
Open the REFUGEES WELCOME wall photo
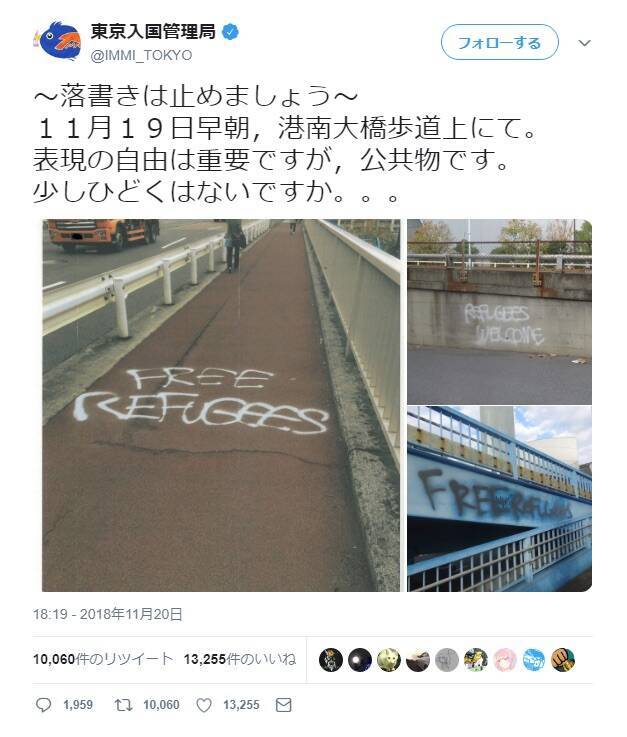tap(499, 312)
